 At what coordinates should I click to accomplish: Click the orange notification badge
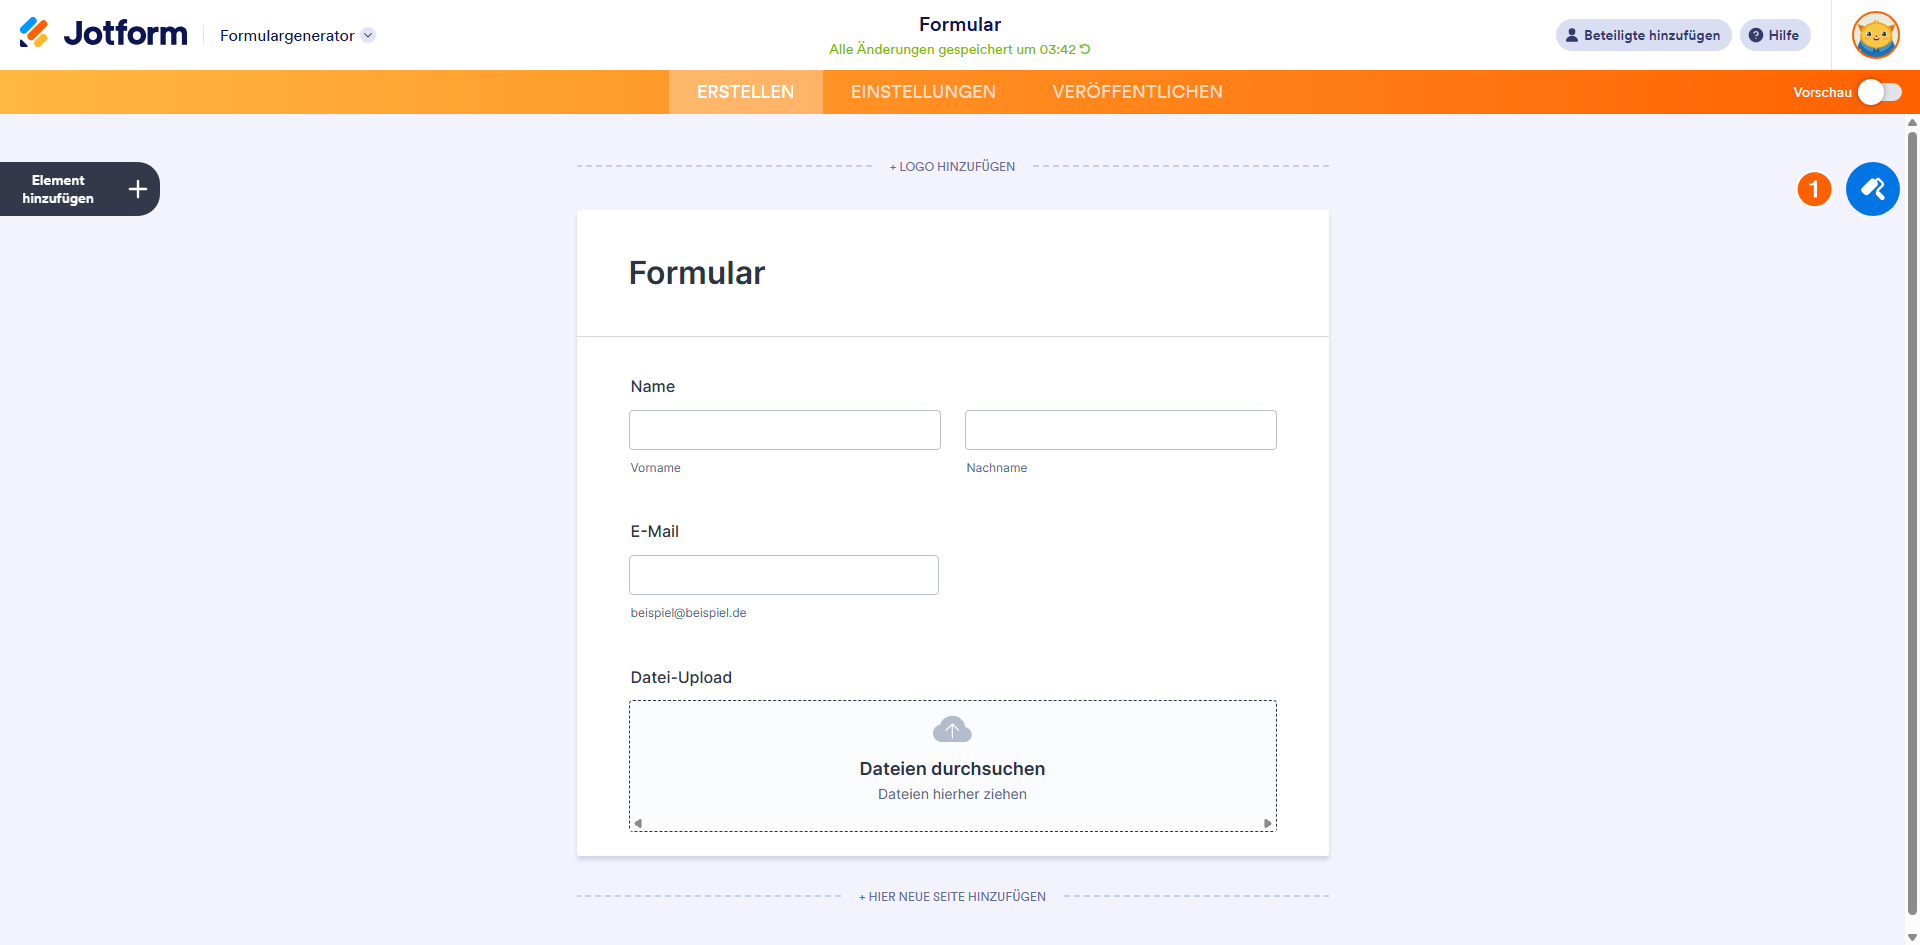point(1814,189)
